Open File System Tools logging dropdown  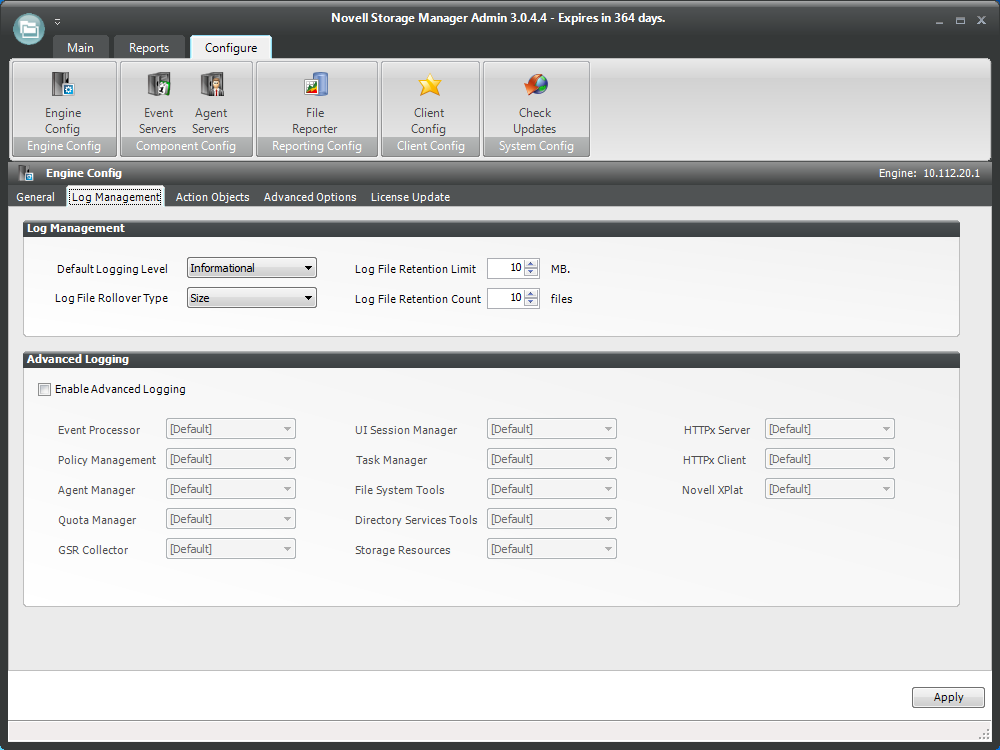pyautogui.click(x=552, y=489)
